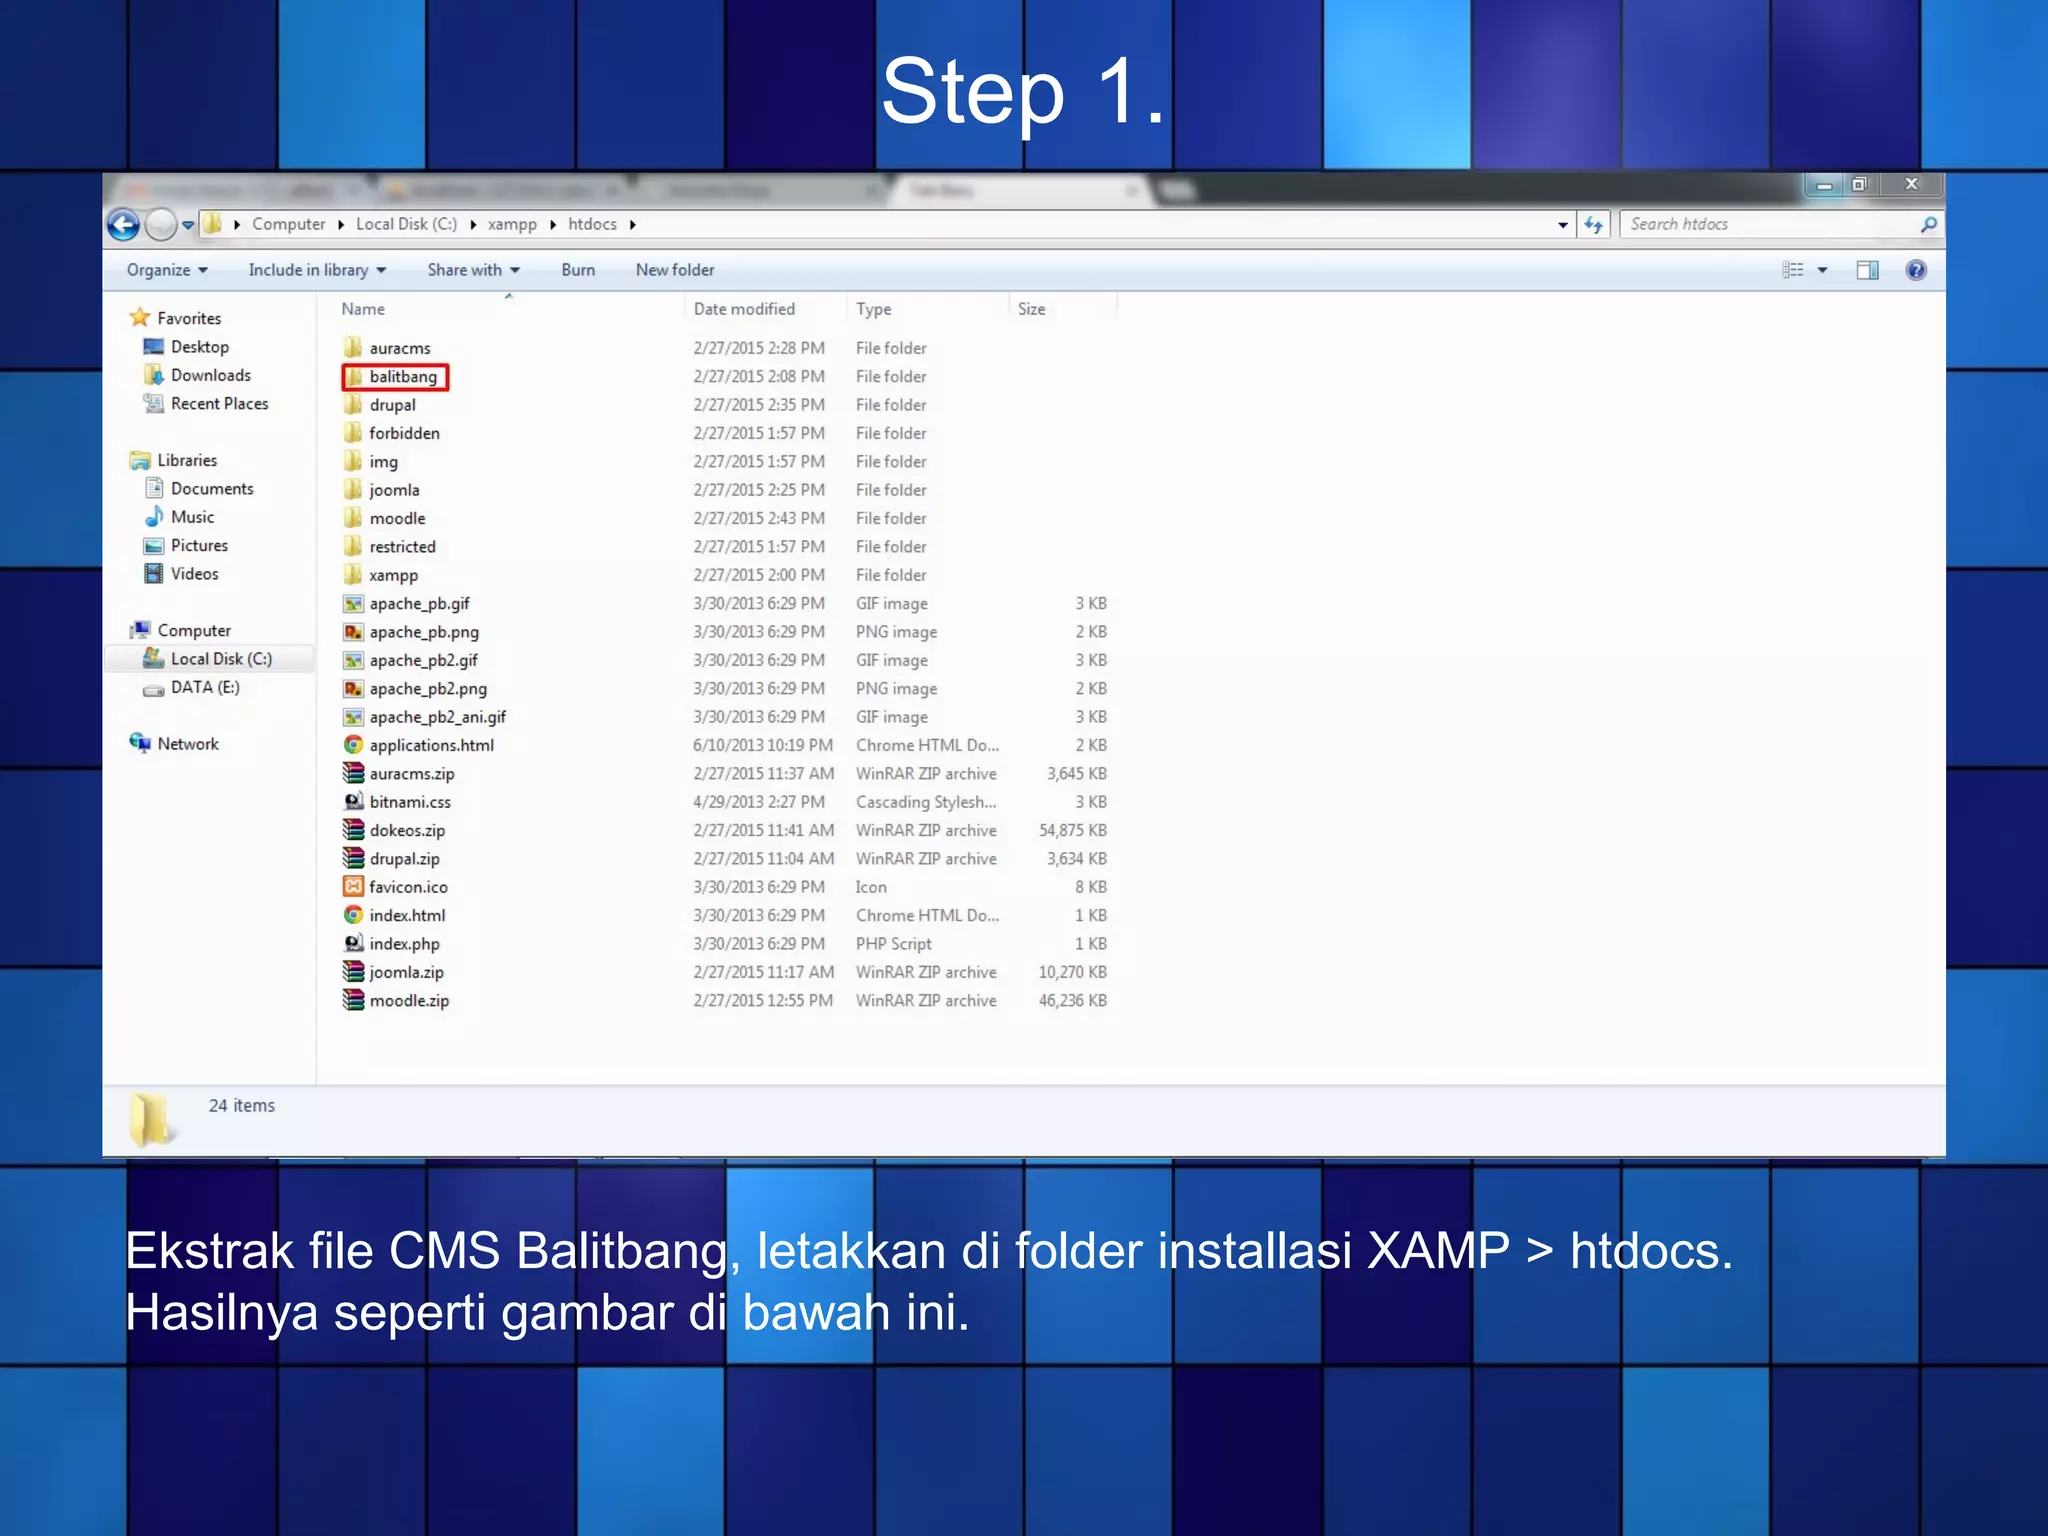Image resolution: width=2048 pixels, height=1536 pixels.
Task: Expand the breadcrumb arrow after htdocs
Action: (x=633, y=225)
